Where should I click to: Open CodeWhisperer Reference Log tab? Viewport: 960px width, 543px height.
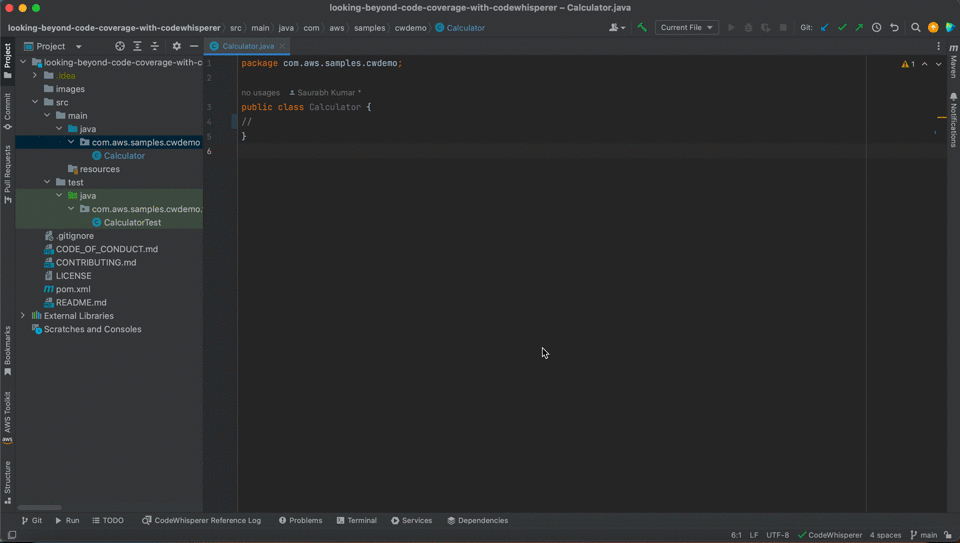coord(201,521)
